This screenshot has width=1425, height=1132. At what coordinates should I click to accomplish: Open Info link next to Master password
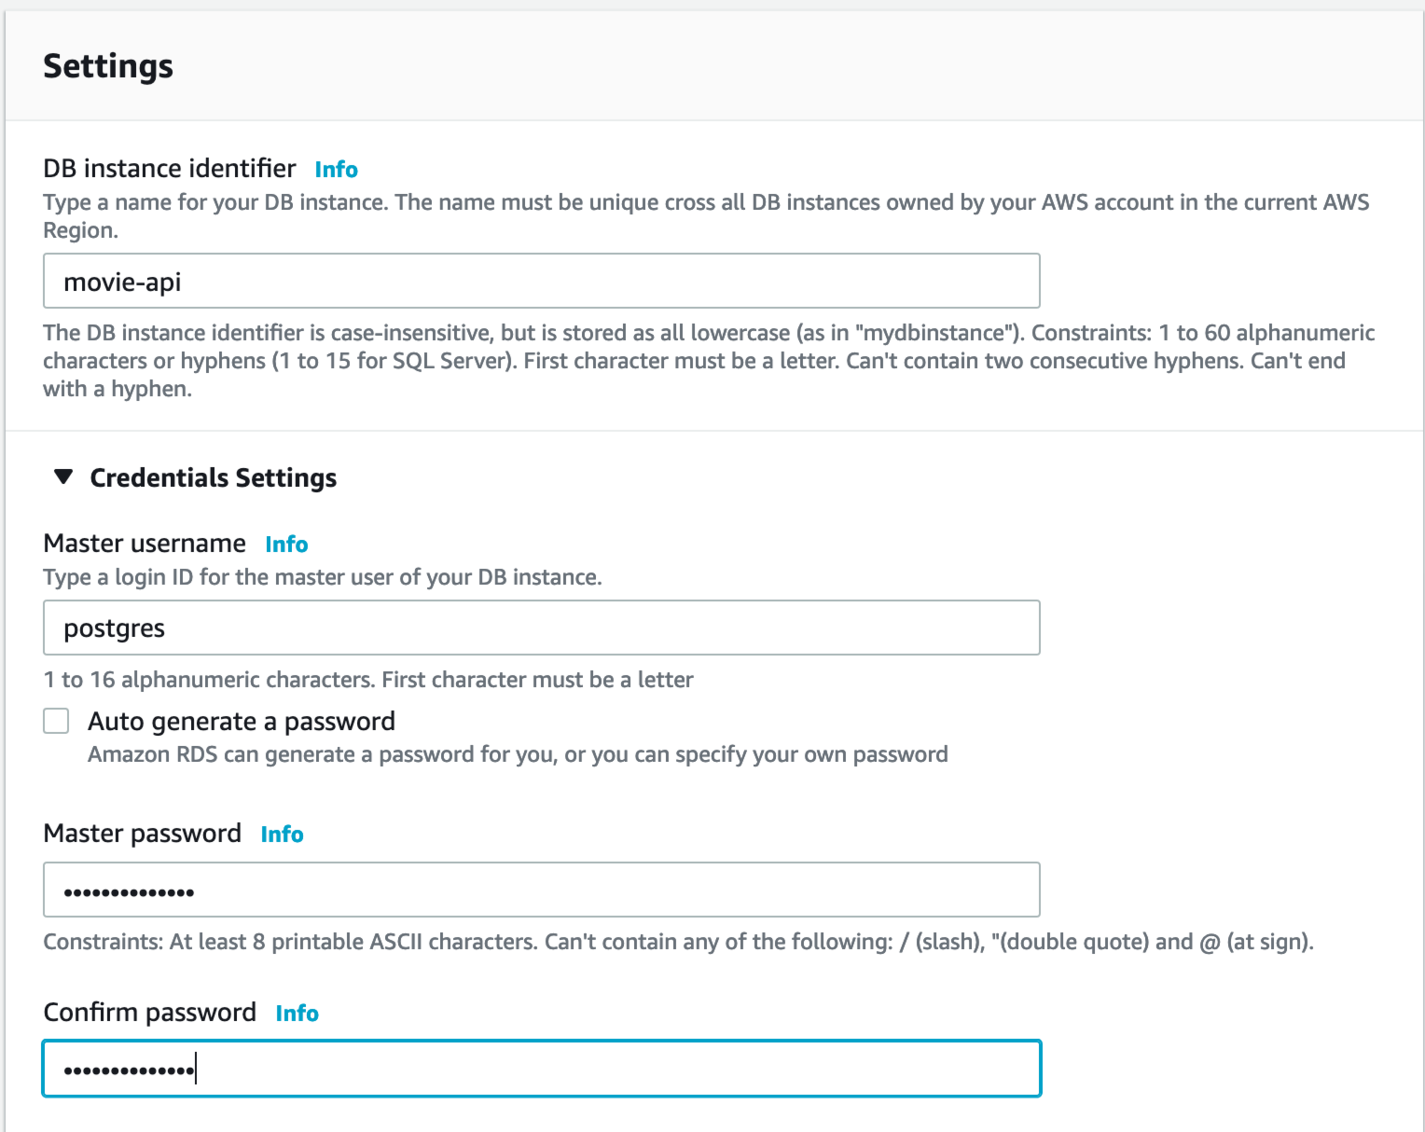tap(282, 834)
